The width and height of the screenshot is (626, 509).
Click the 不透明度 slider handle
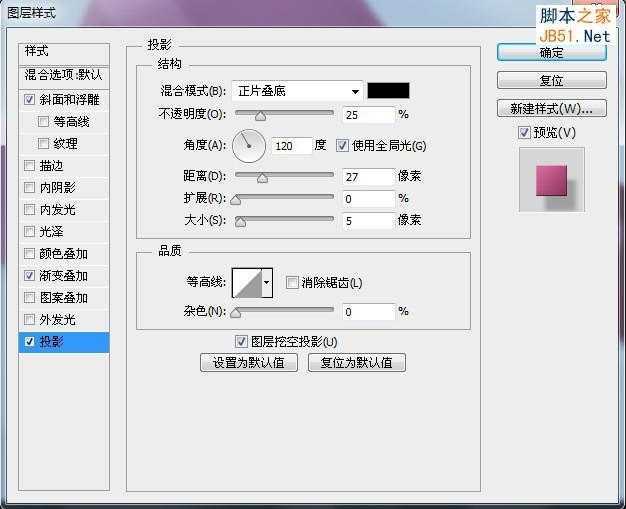tap(260, 116)
